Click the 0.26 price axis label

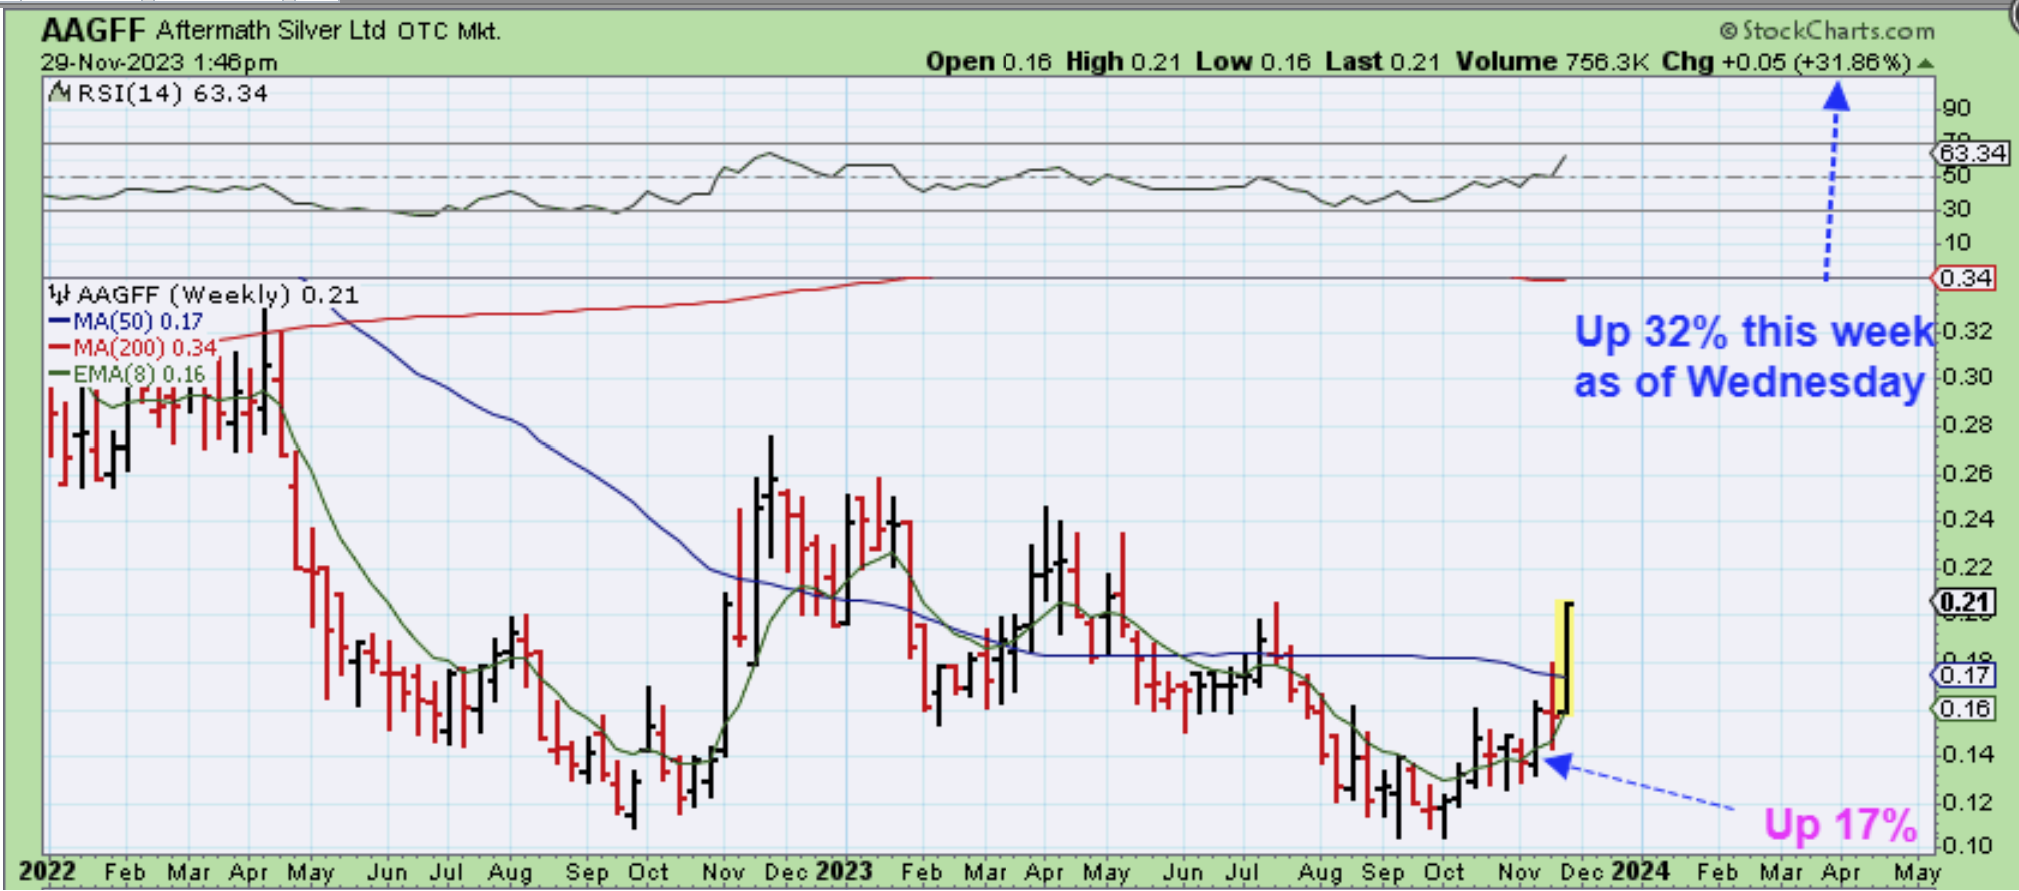1965,473
